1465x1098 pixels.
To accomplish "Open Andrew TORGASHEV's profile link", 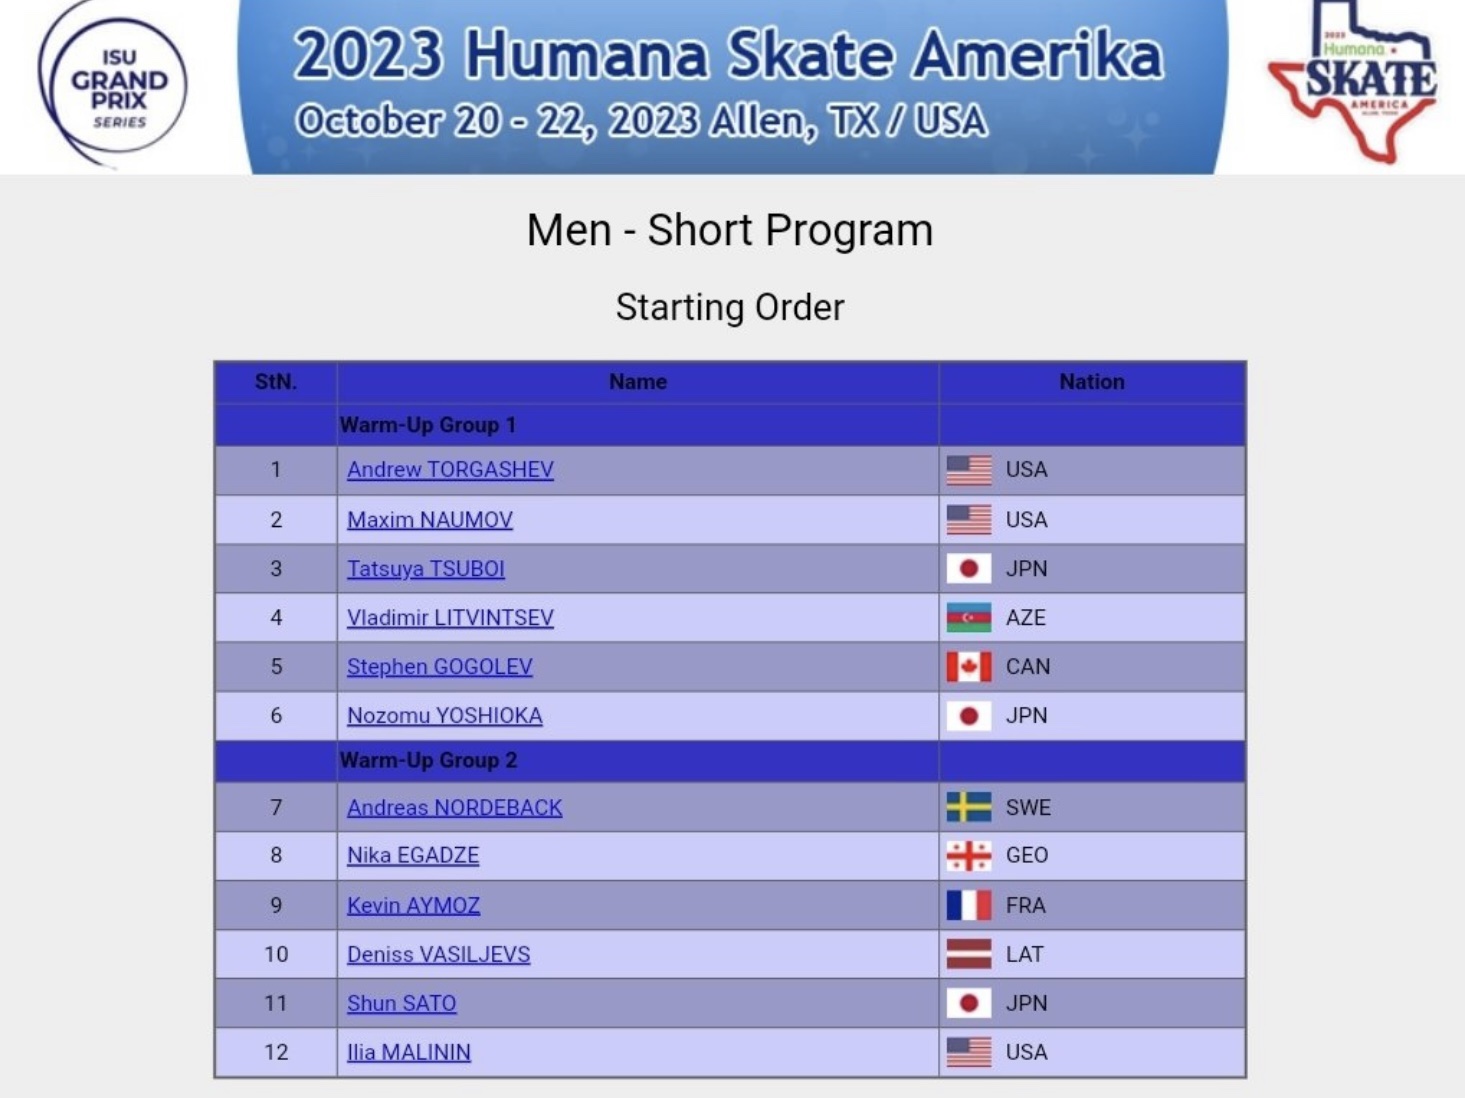I will tap(450, 470).
